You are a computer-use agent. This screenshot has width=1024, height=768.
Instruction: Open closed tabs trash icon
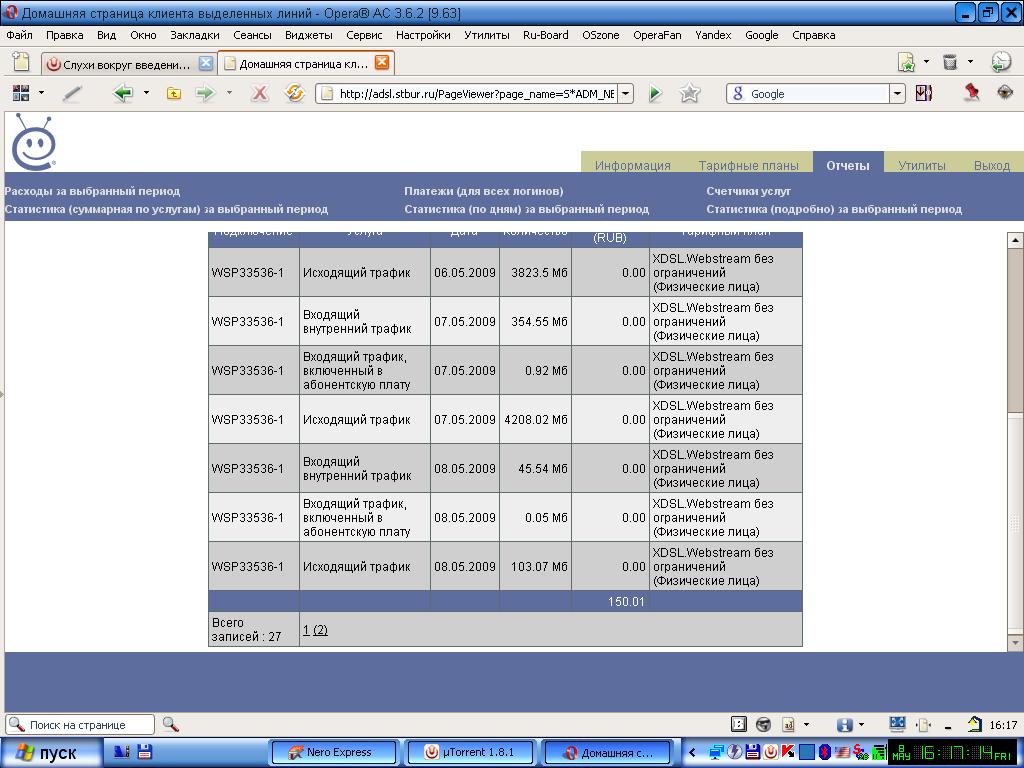(950, 62)
